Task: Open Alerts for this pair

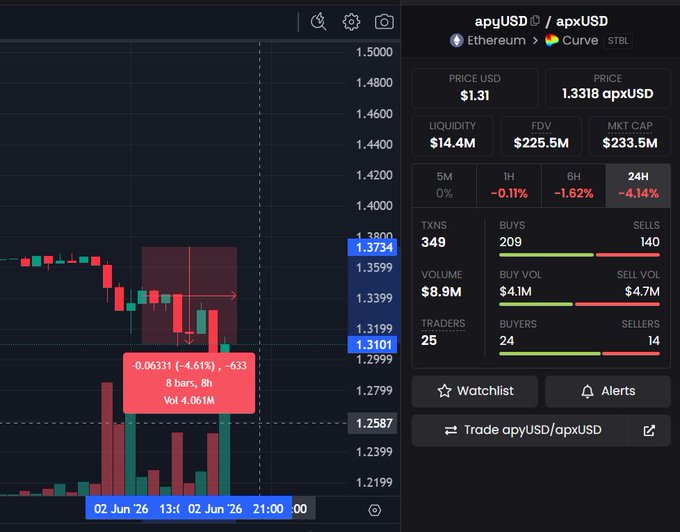Action: [x=608, y=391]
